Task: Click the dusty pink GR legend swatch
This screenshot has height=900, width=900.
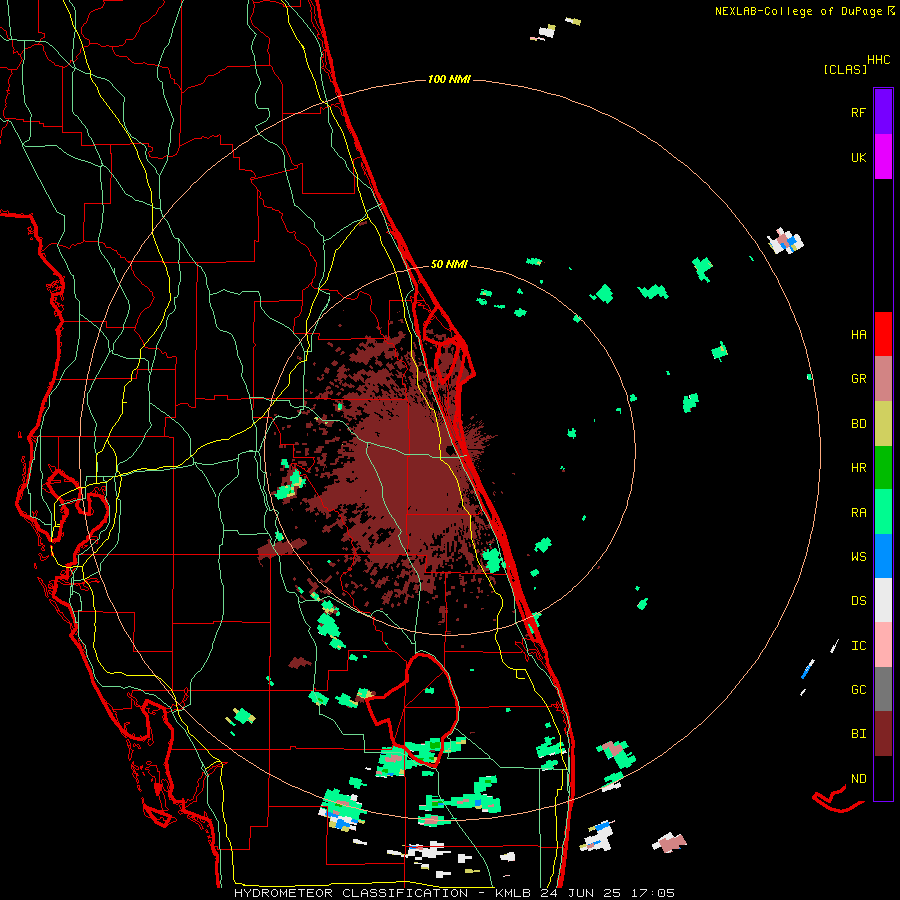Action: tap(883, 379)
